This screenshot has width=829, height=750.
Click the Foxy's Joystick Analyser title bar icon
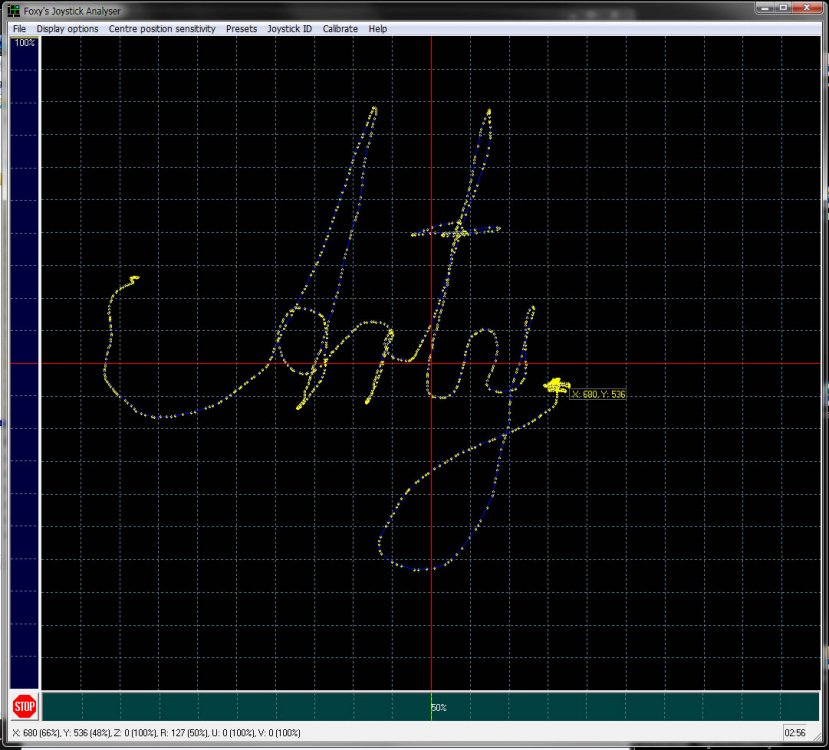point(13,11)
